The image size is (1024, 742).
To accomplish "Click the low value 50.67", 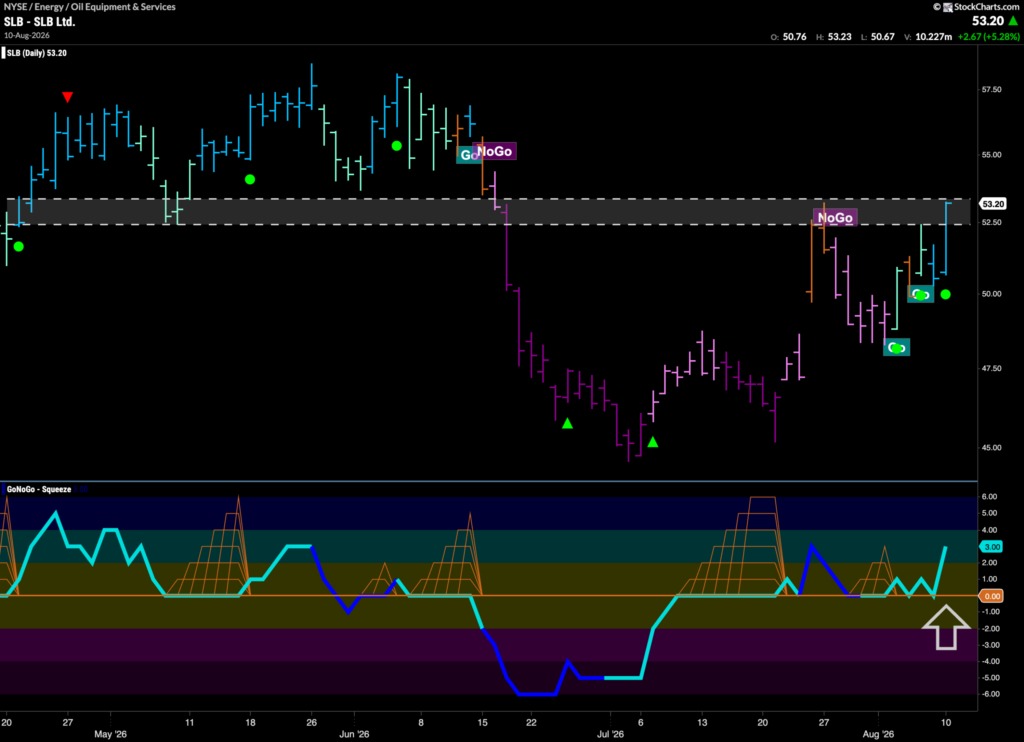I will tap(882, 37).
